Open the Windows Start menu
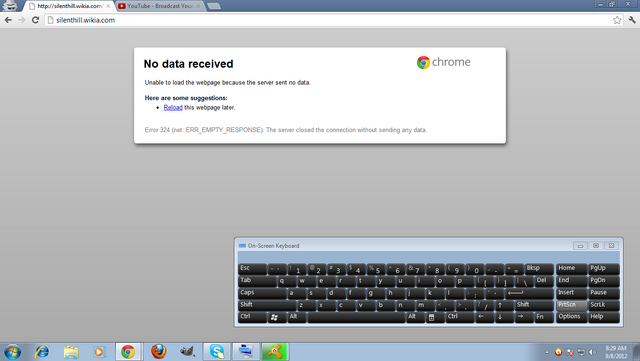Screen dimensions: 640x361 [12, 352]
